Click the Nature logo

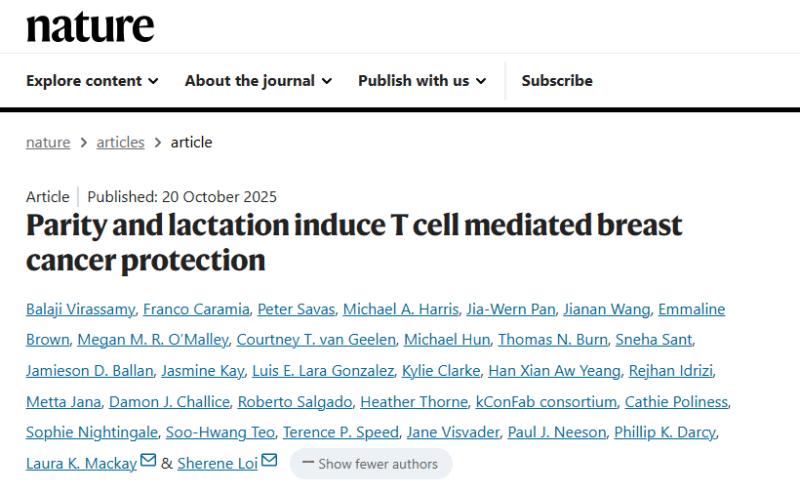click(90, 27)
